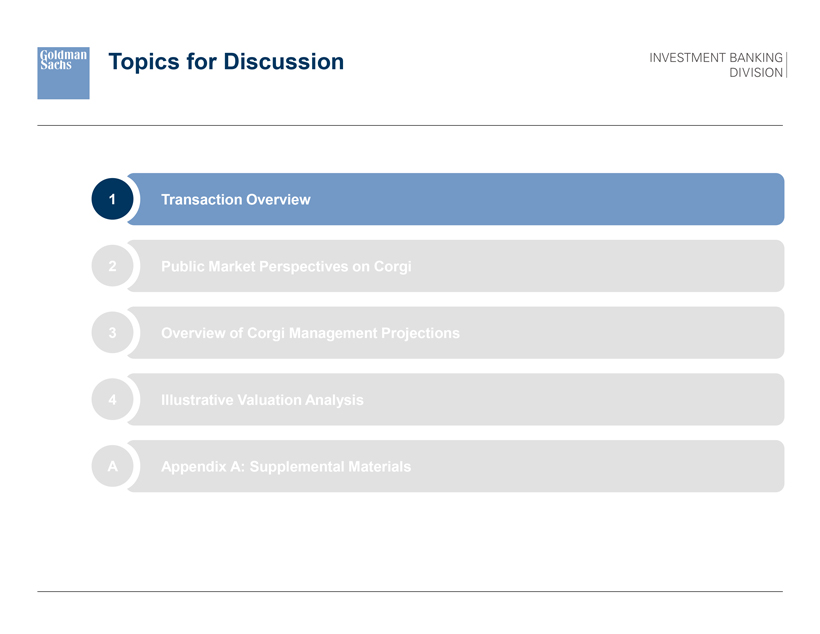Click the top horizontal divider line

pyautogui.click(x=410, y=125)
